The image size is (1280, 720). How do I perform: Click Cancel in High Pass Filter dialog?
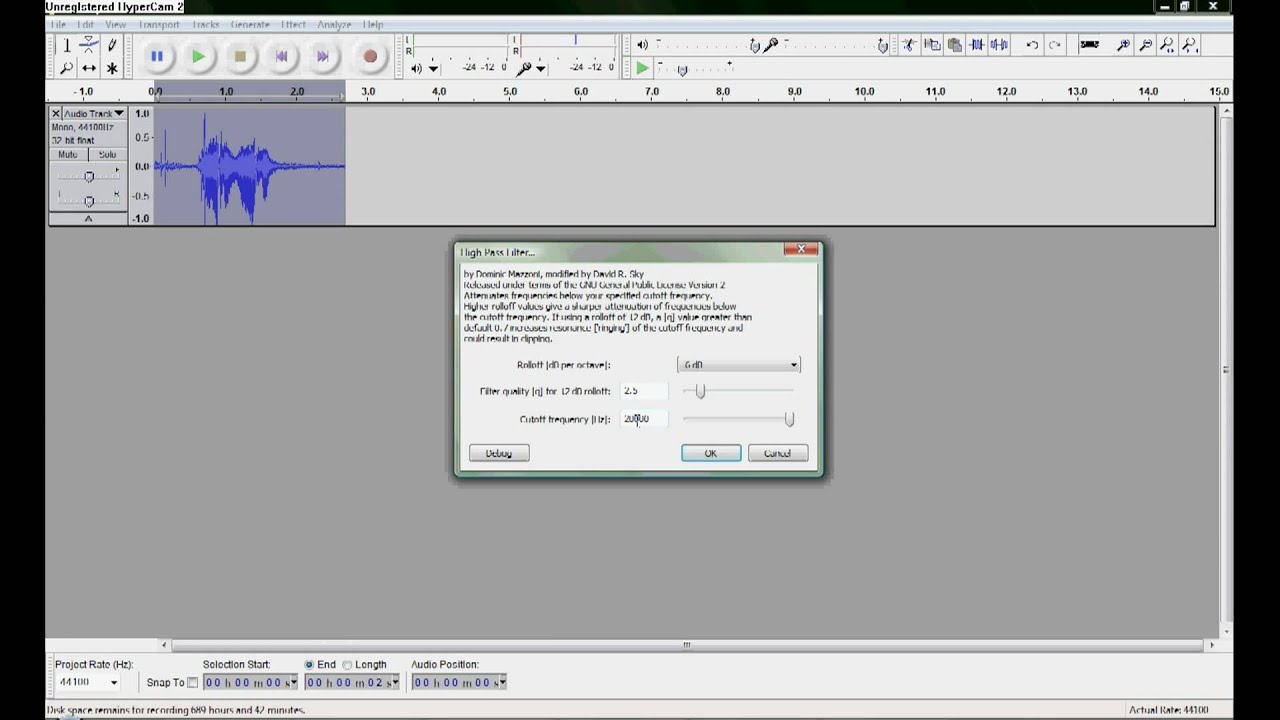pos(778,454)
